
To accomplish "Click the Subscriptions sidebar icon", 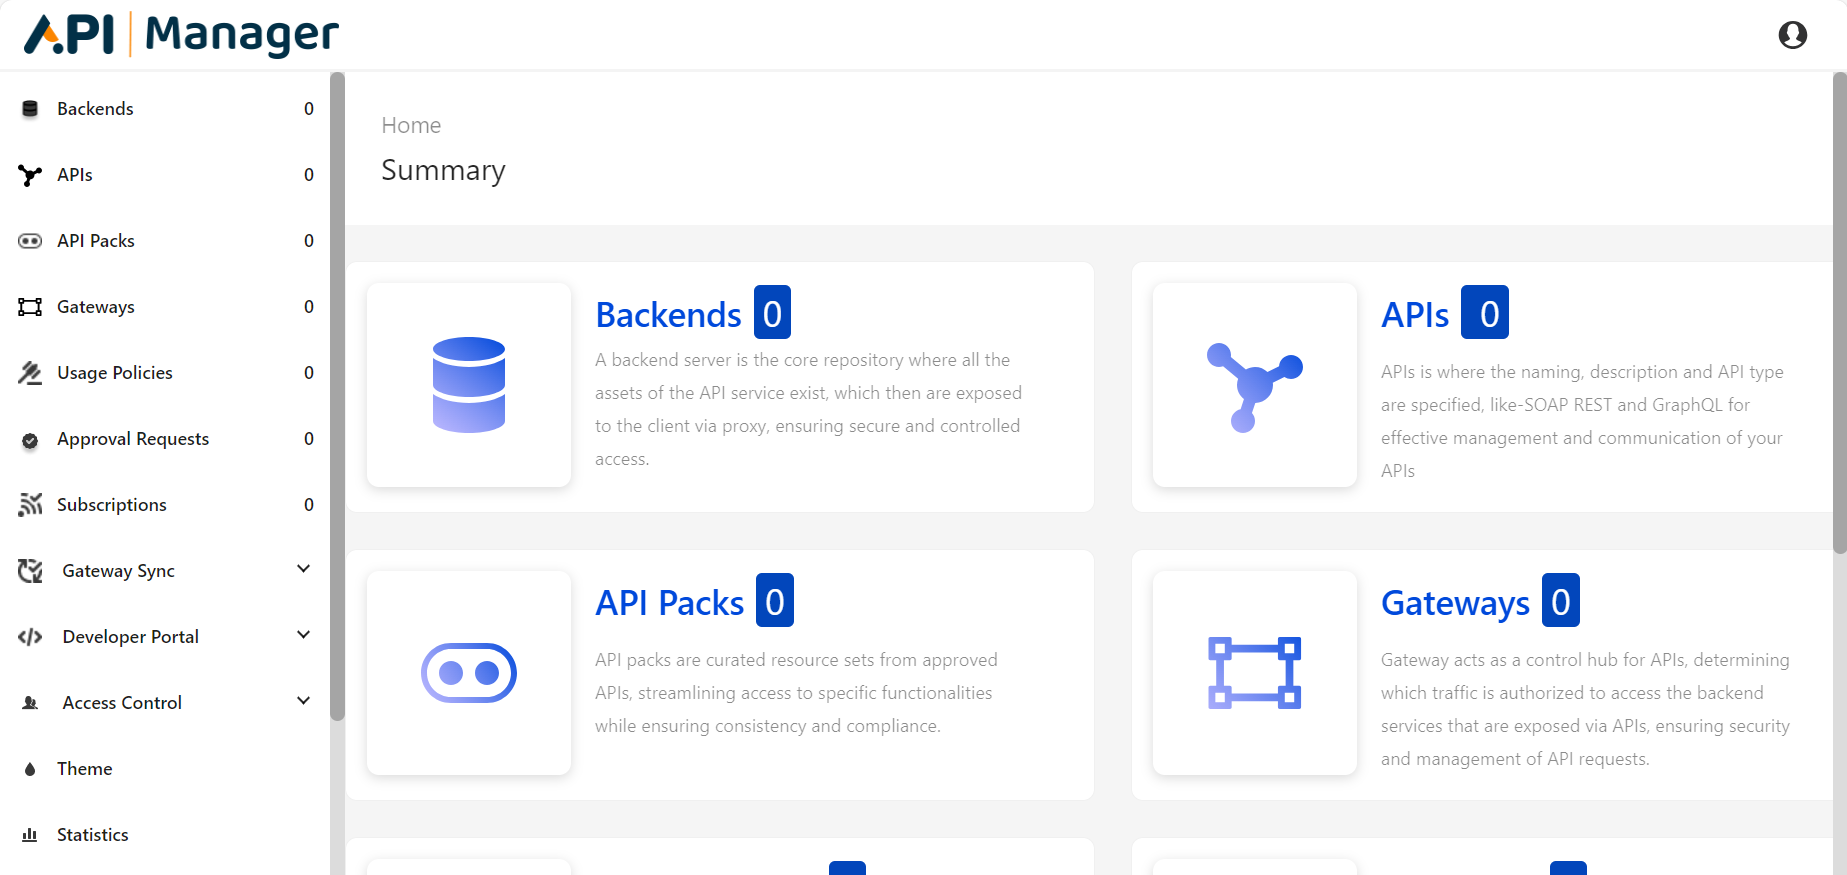I will (x=30, y=505).
